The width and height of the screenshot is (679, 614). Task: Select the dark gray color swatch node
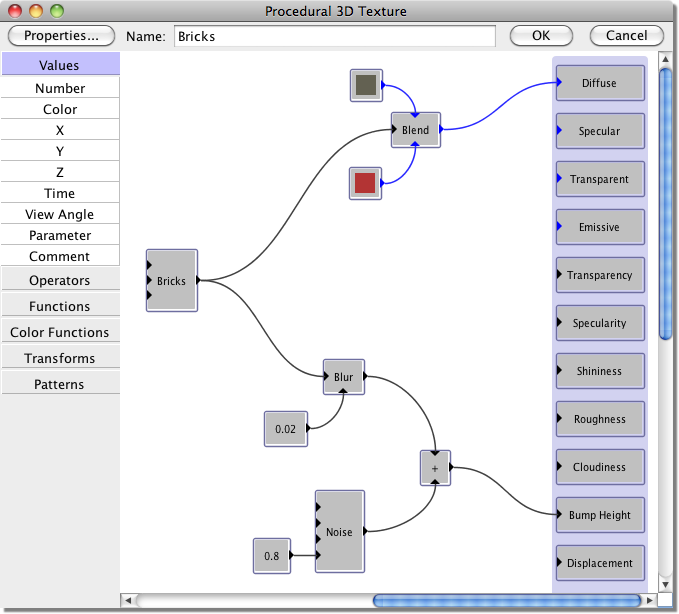[x=366, y=85]
